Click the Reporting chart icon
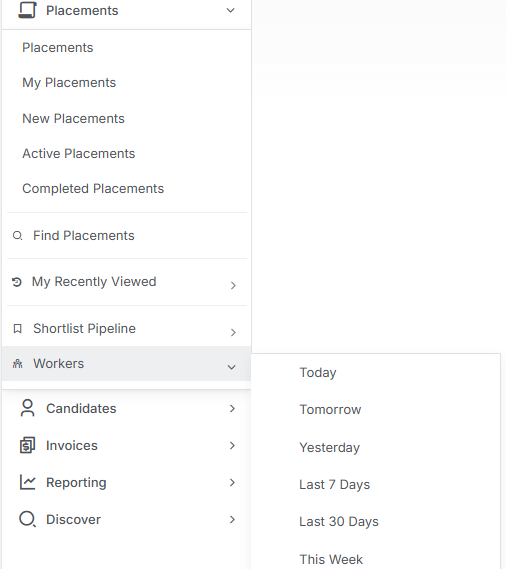Viewport: 506px width, 569px height. pos(28,482)
